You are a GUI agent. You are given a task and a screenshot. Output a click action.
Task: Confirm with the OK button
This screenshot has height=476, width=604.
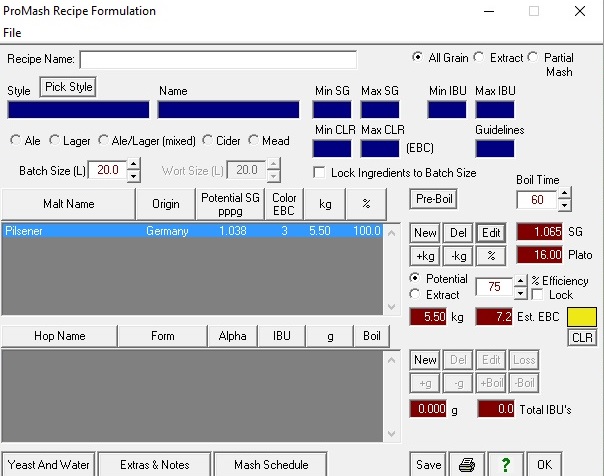pyautogui.click(x=544, y=464)
